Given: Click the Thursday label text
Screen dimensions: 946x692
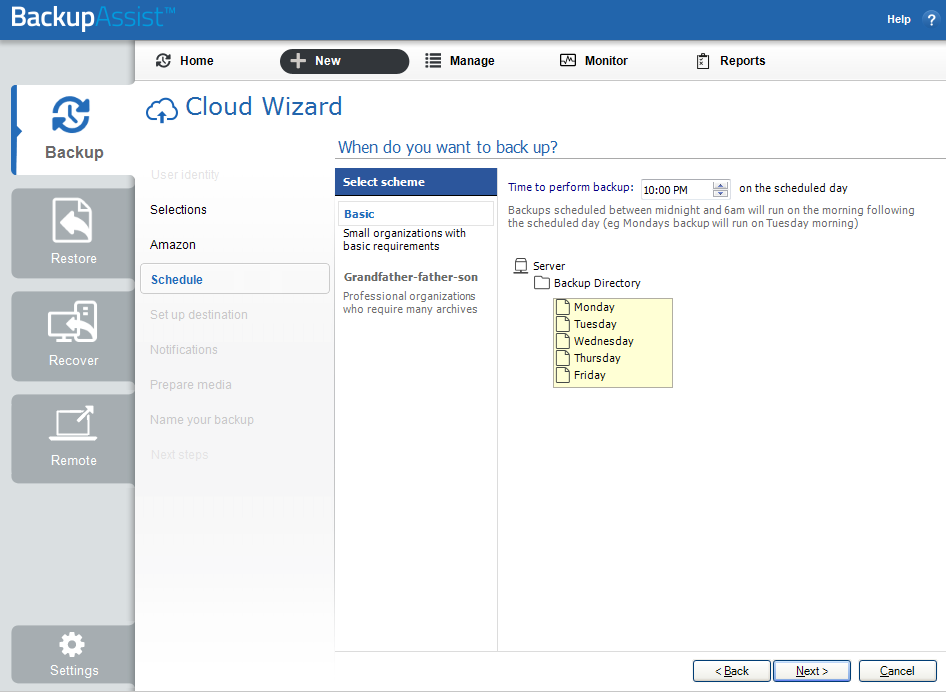Looking at the screenshot, I should pos(597,358).
